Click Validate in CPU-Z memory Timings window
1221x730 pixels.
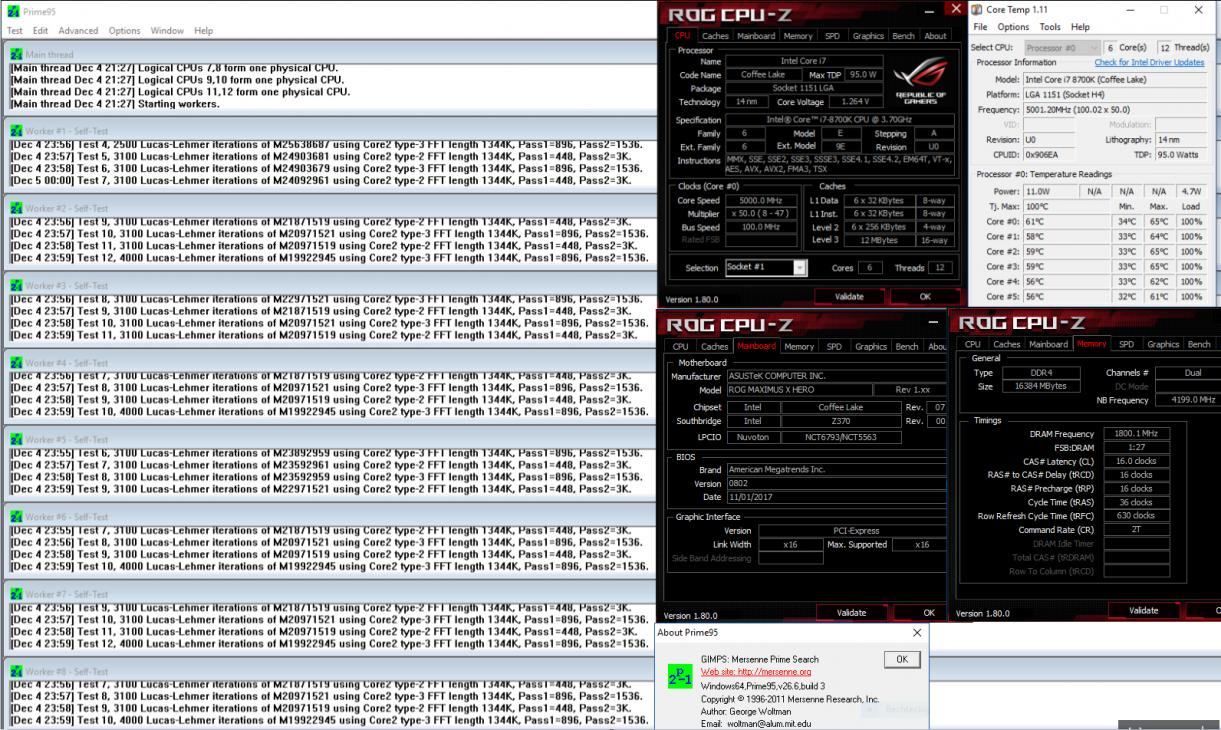pos(1143,610)
